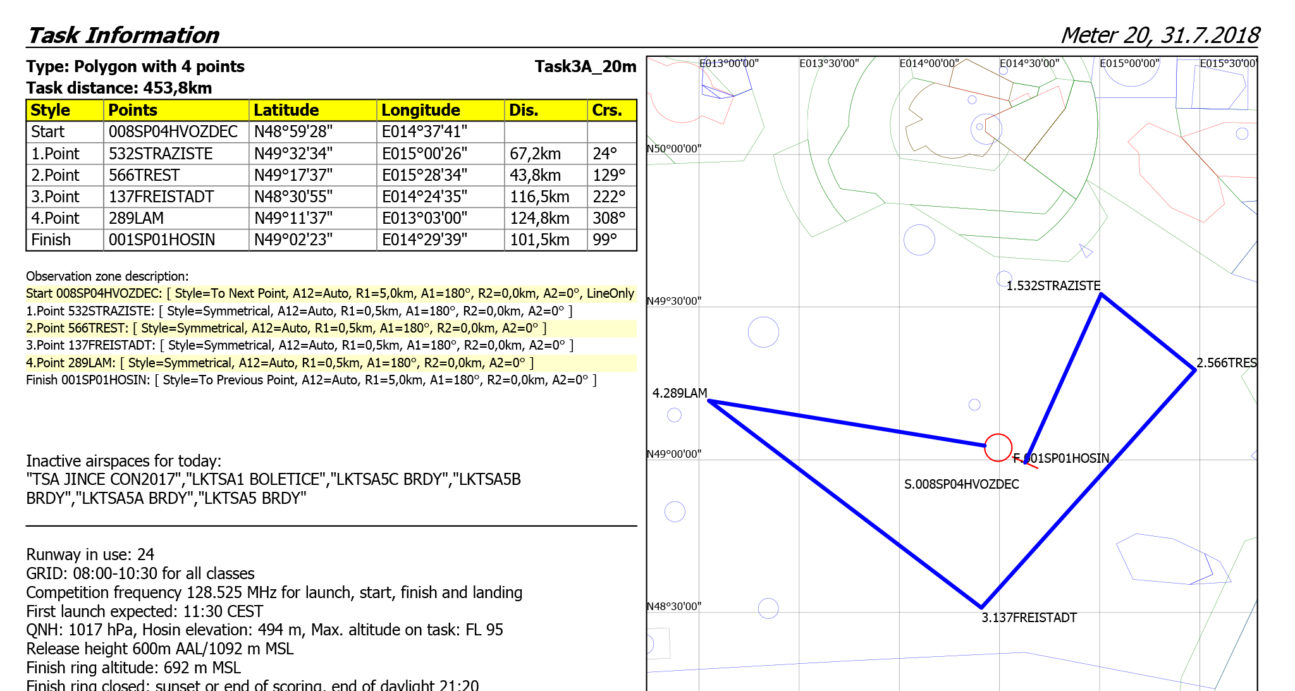This screenshot has height=691, width=1295.
Task: Select the 3.137FREISTADT turnpoint label on map
Action: (1030, 618)
